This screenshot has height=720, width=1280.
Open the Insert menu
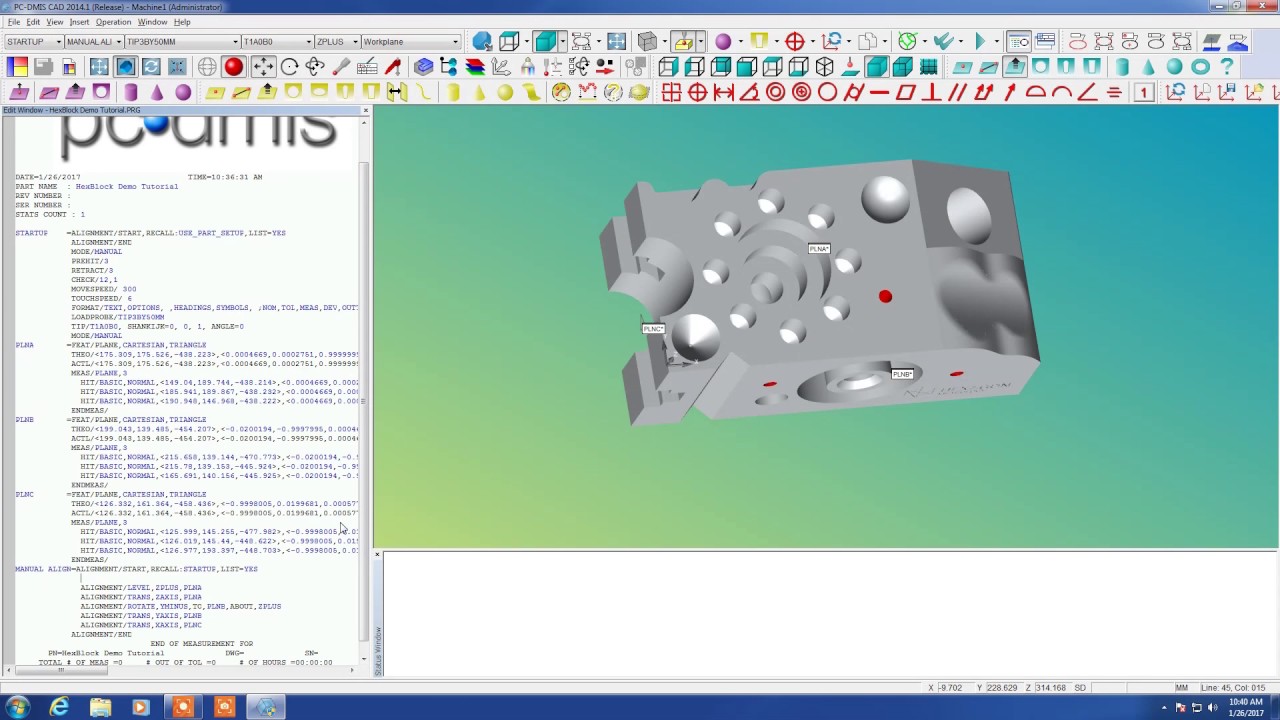[79, 22]
